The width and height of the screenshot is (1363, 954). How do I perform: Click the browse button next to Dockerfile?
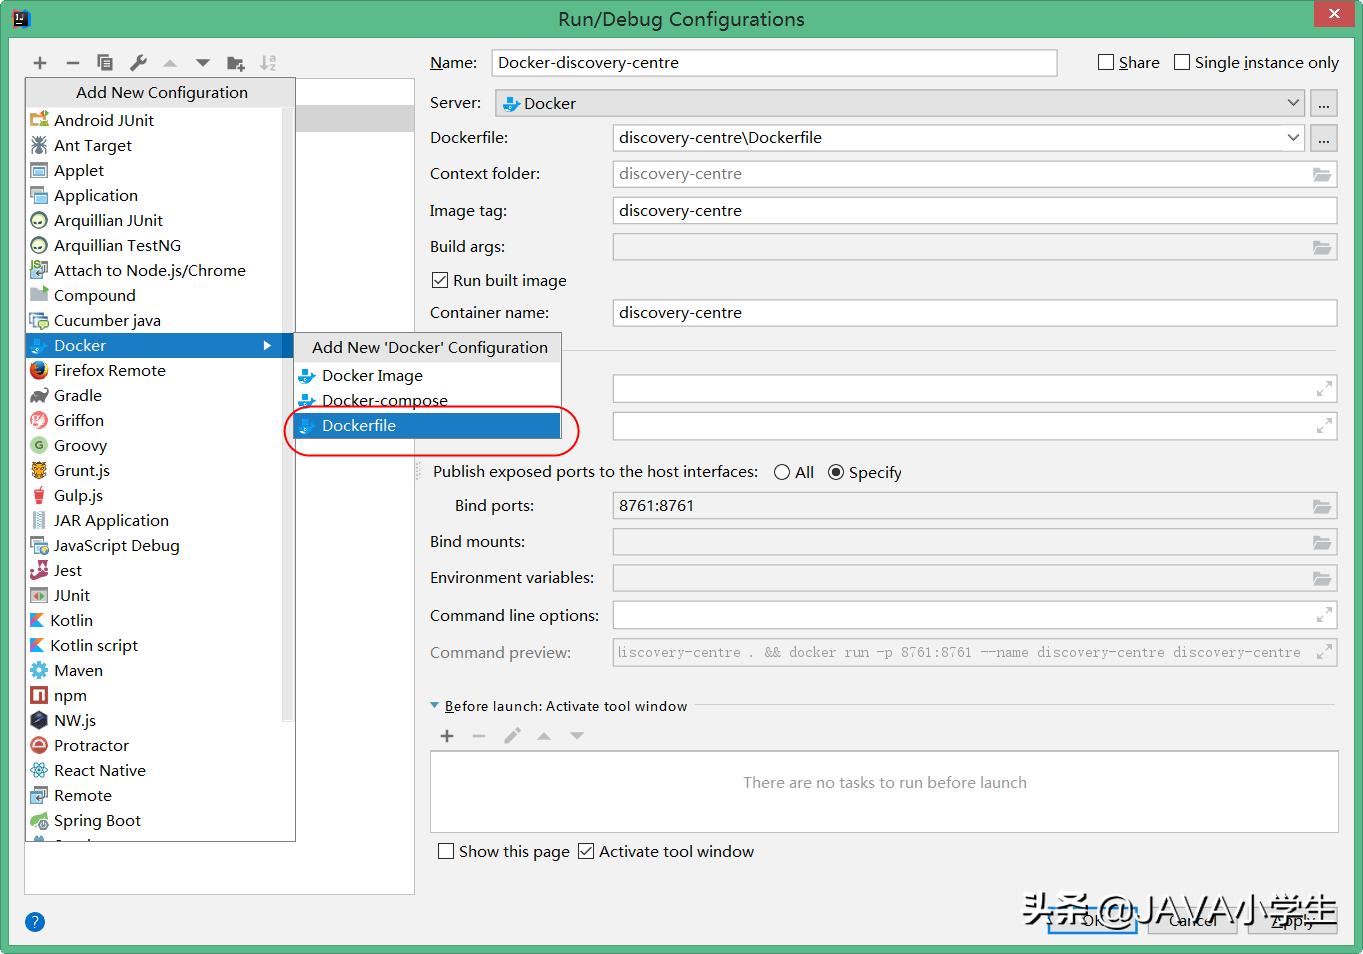tap(1324, 138)
